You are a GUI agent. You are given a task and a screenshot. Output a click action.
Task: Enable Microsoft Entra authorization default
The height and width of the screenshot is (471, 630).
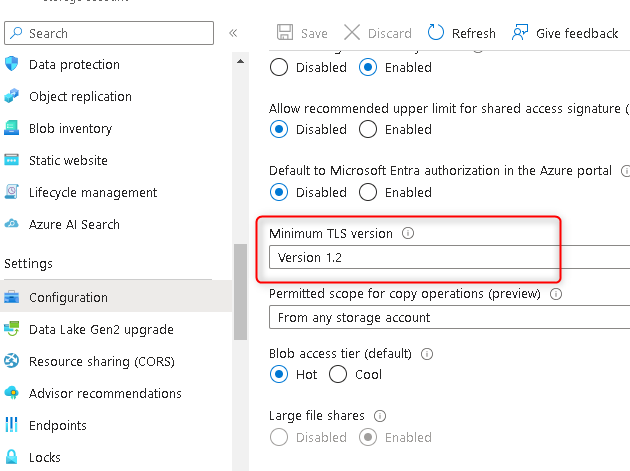click(368, 193)
